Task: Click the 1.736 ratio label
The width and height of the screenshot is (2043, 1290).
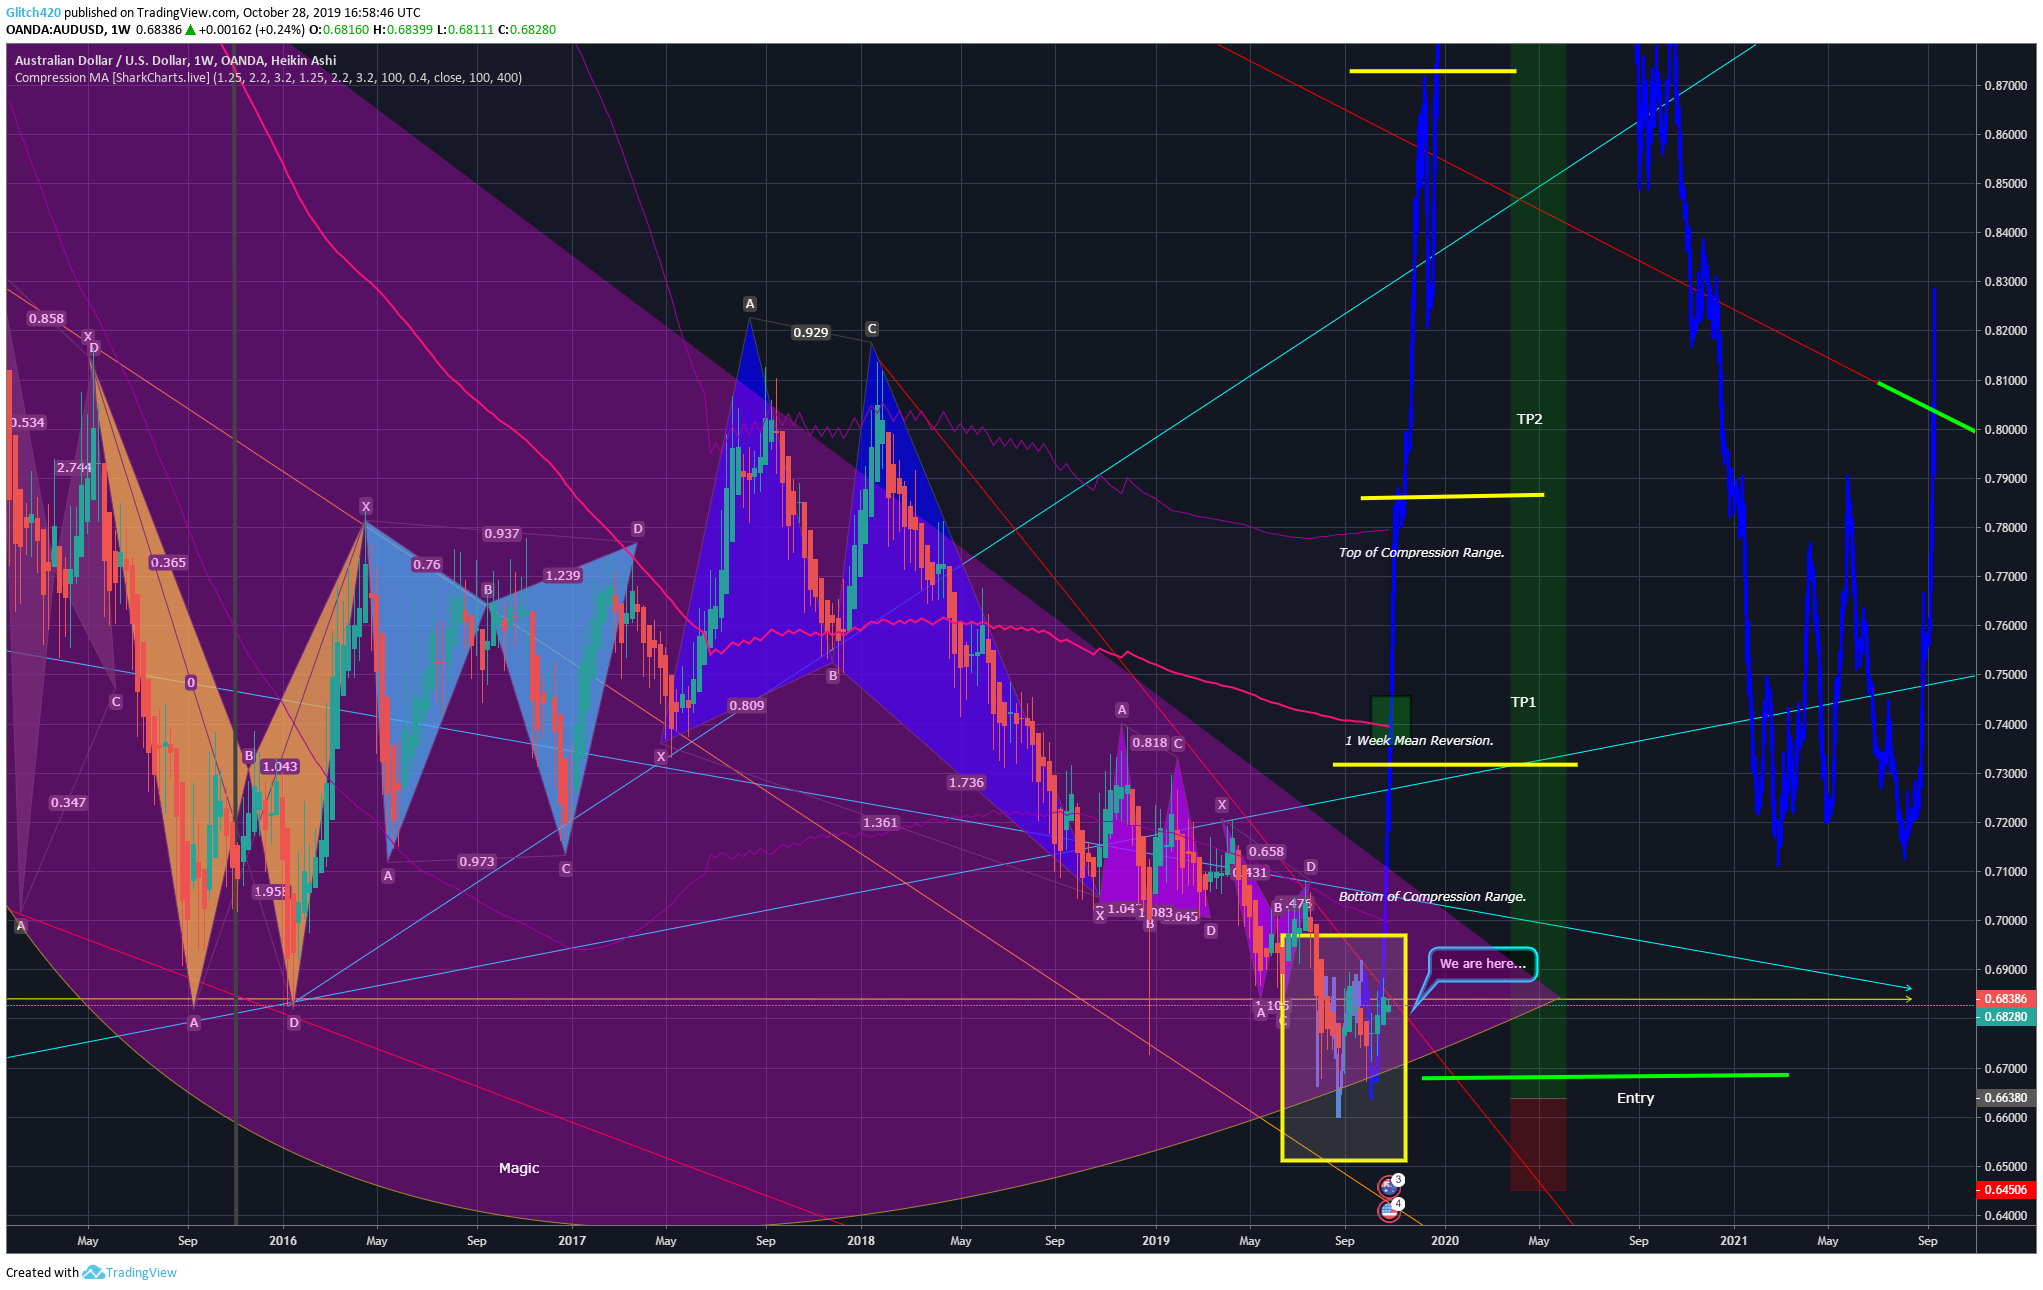Action: (966, 783)
